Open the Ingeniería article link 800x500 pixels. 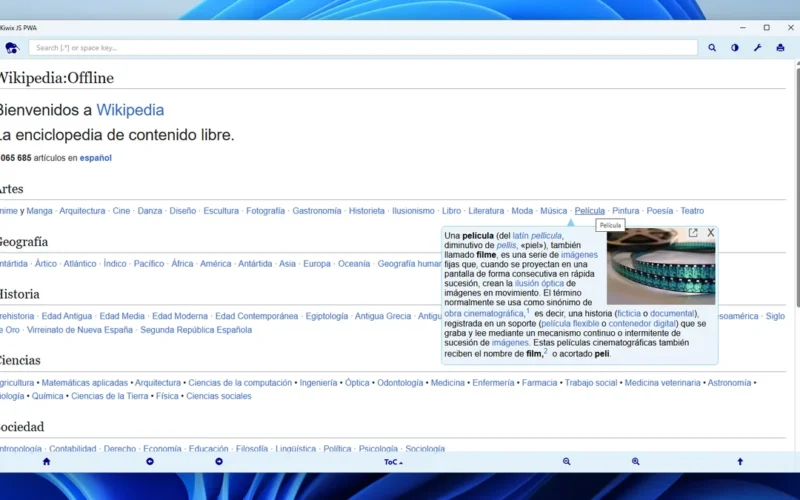pos(318,383)
